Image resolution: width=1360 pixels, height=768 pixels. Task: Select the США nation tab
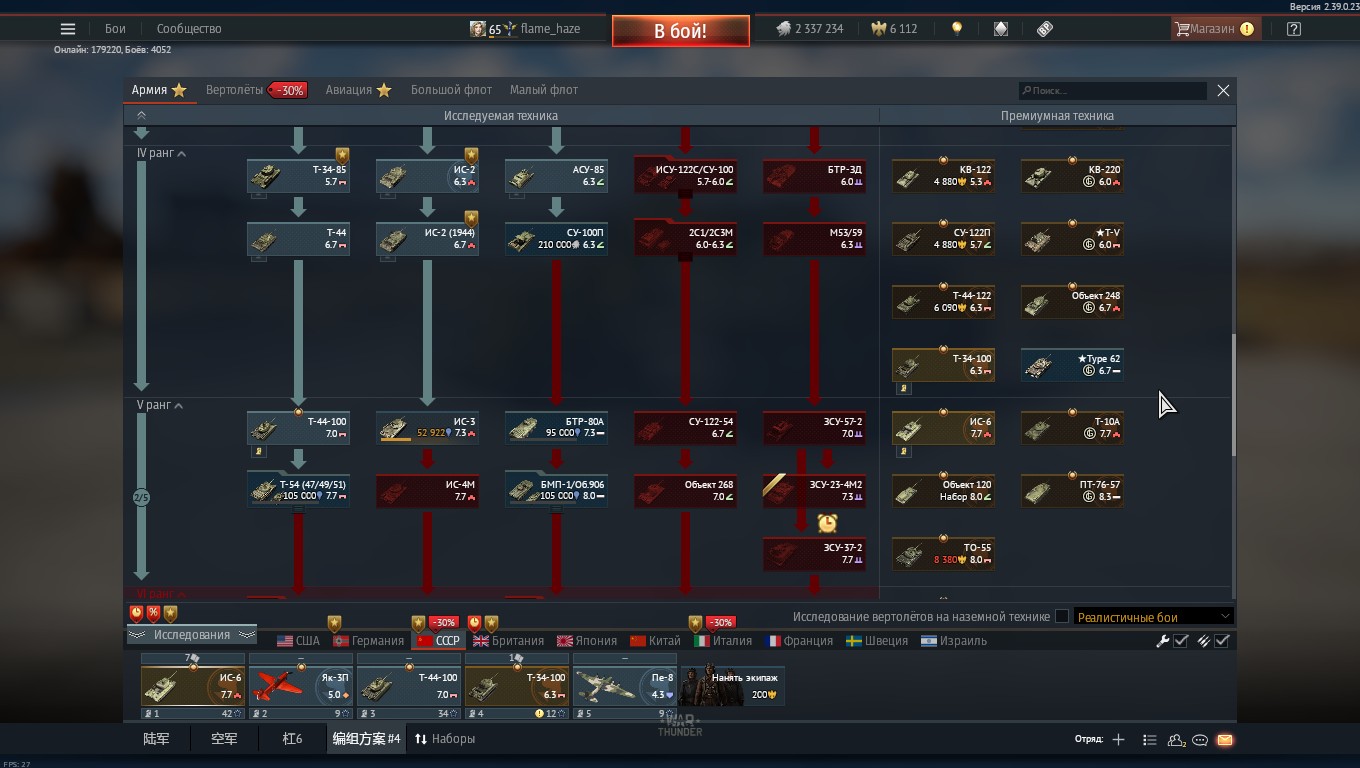(298, 641)
